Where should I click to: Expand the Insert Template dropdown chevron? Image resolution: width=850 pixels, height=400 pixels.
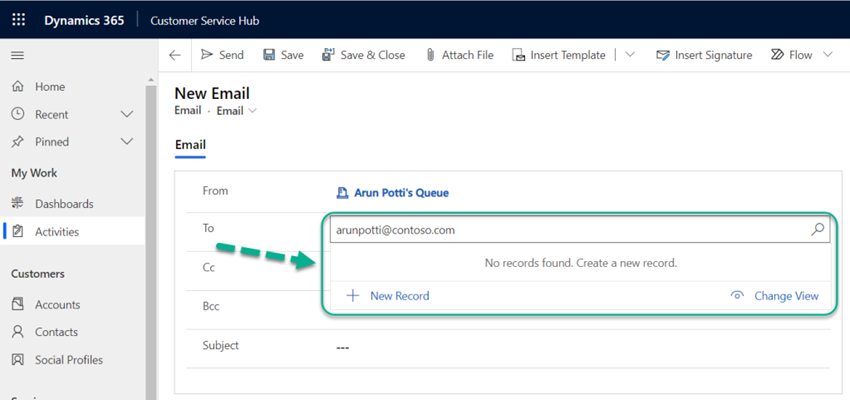point(630,55)
